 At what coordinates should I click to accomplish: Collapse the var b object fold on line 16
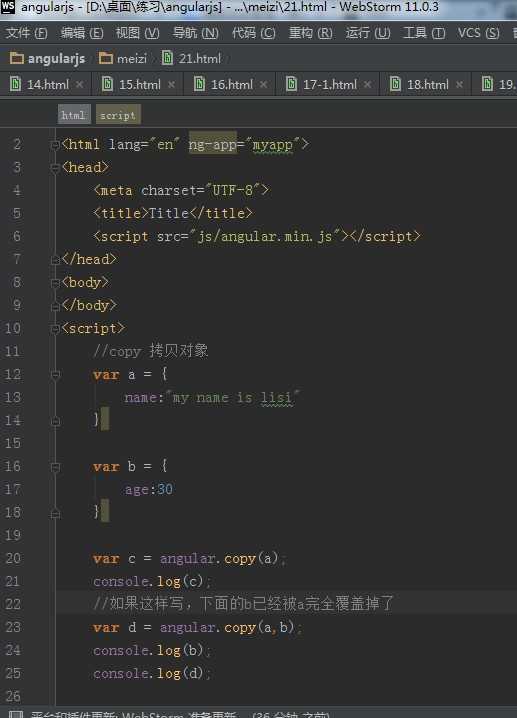55,467
